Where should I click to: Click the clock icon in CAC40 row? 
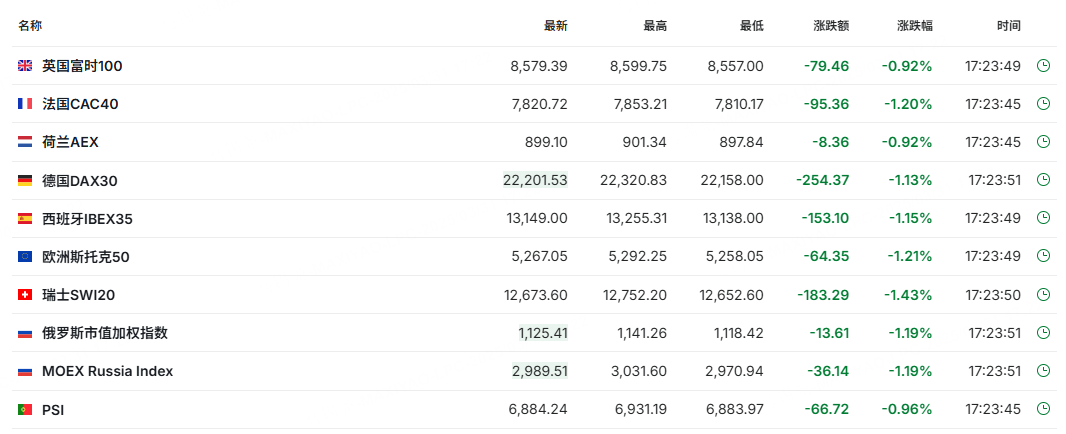[x=1043, y=104]
